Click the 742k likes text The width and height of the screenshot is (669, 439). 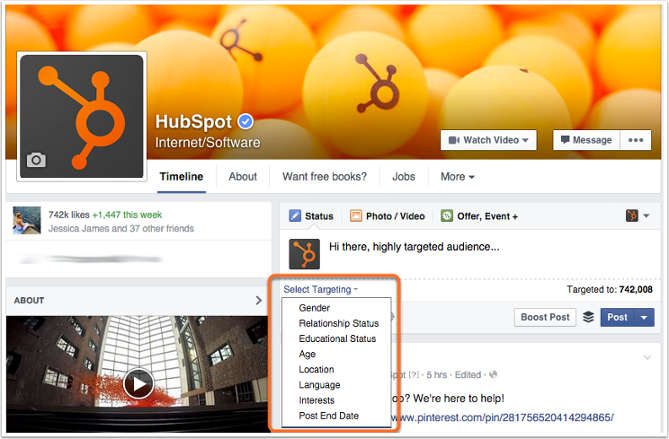tap(69, 215)
